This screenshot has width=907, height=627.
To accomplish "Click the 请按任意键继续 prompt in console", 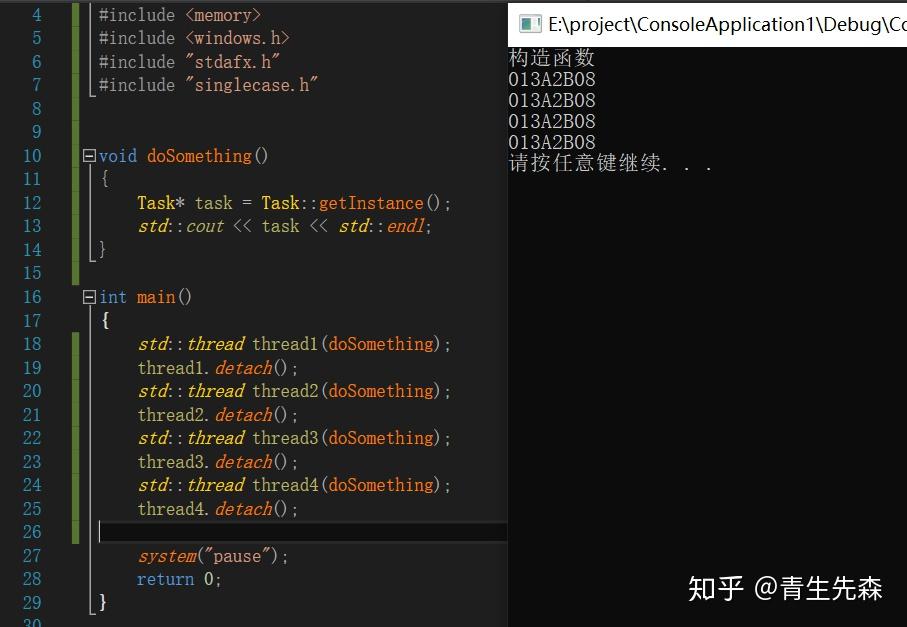I will [570, 162].
